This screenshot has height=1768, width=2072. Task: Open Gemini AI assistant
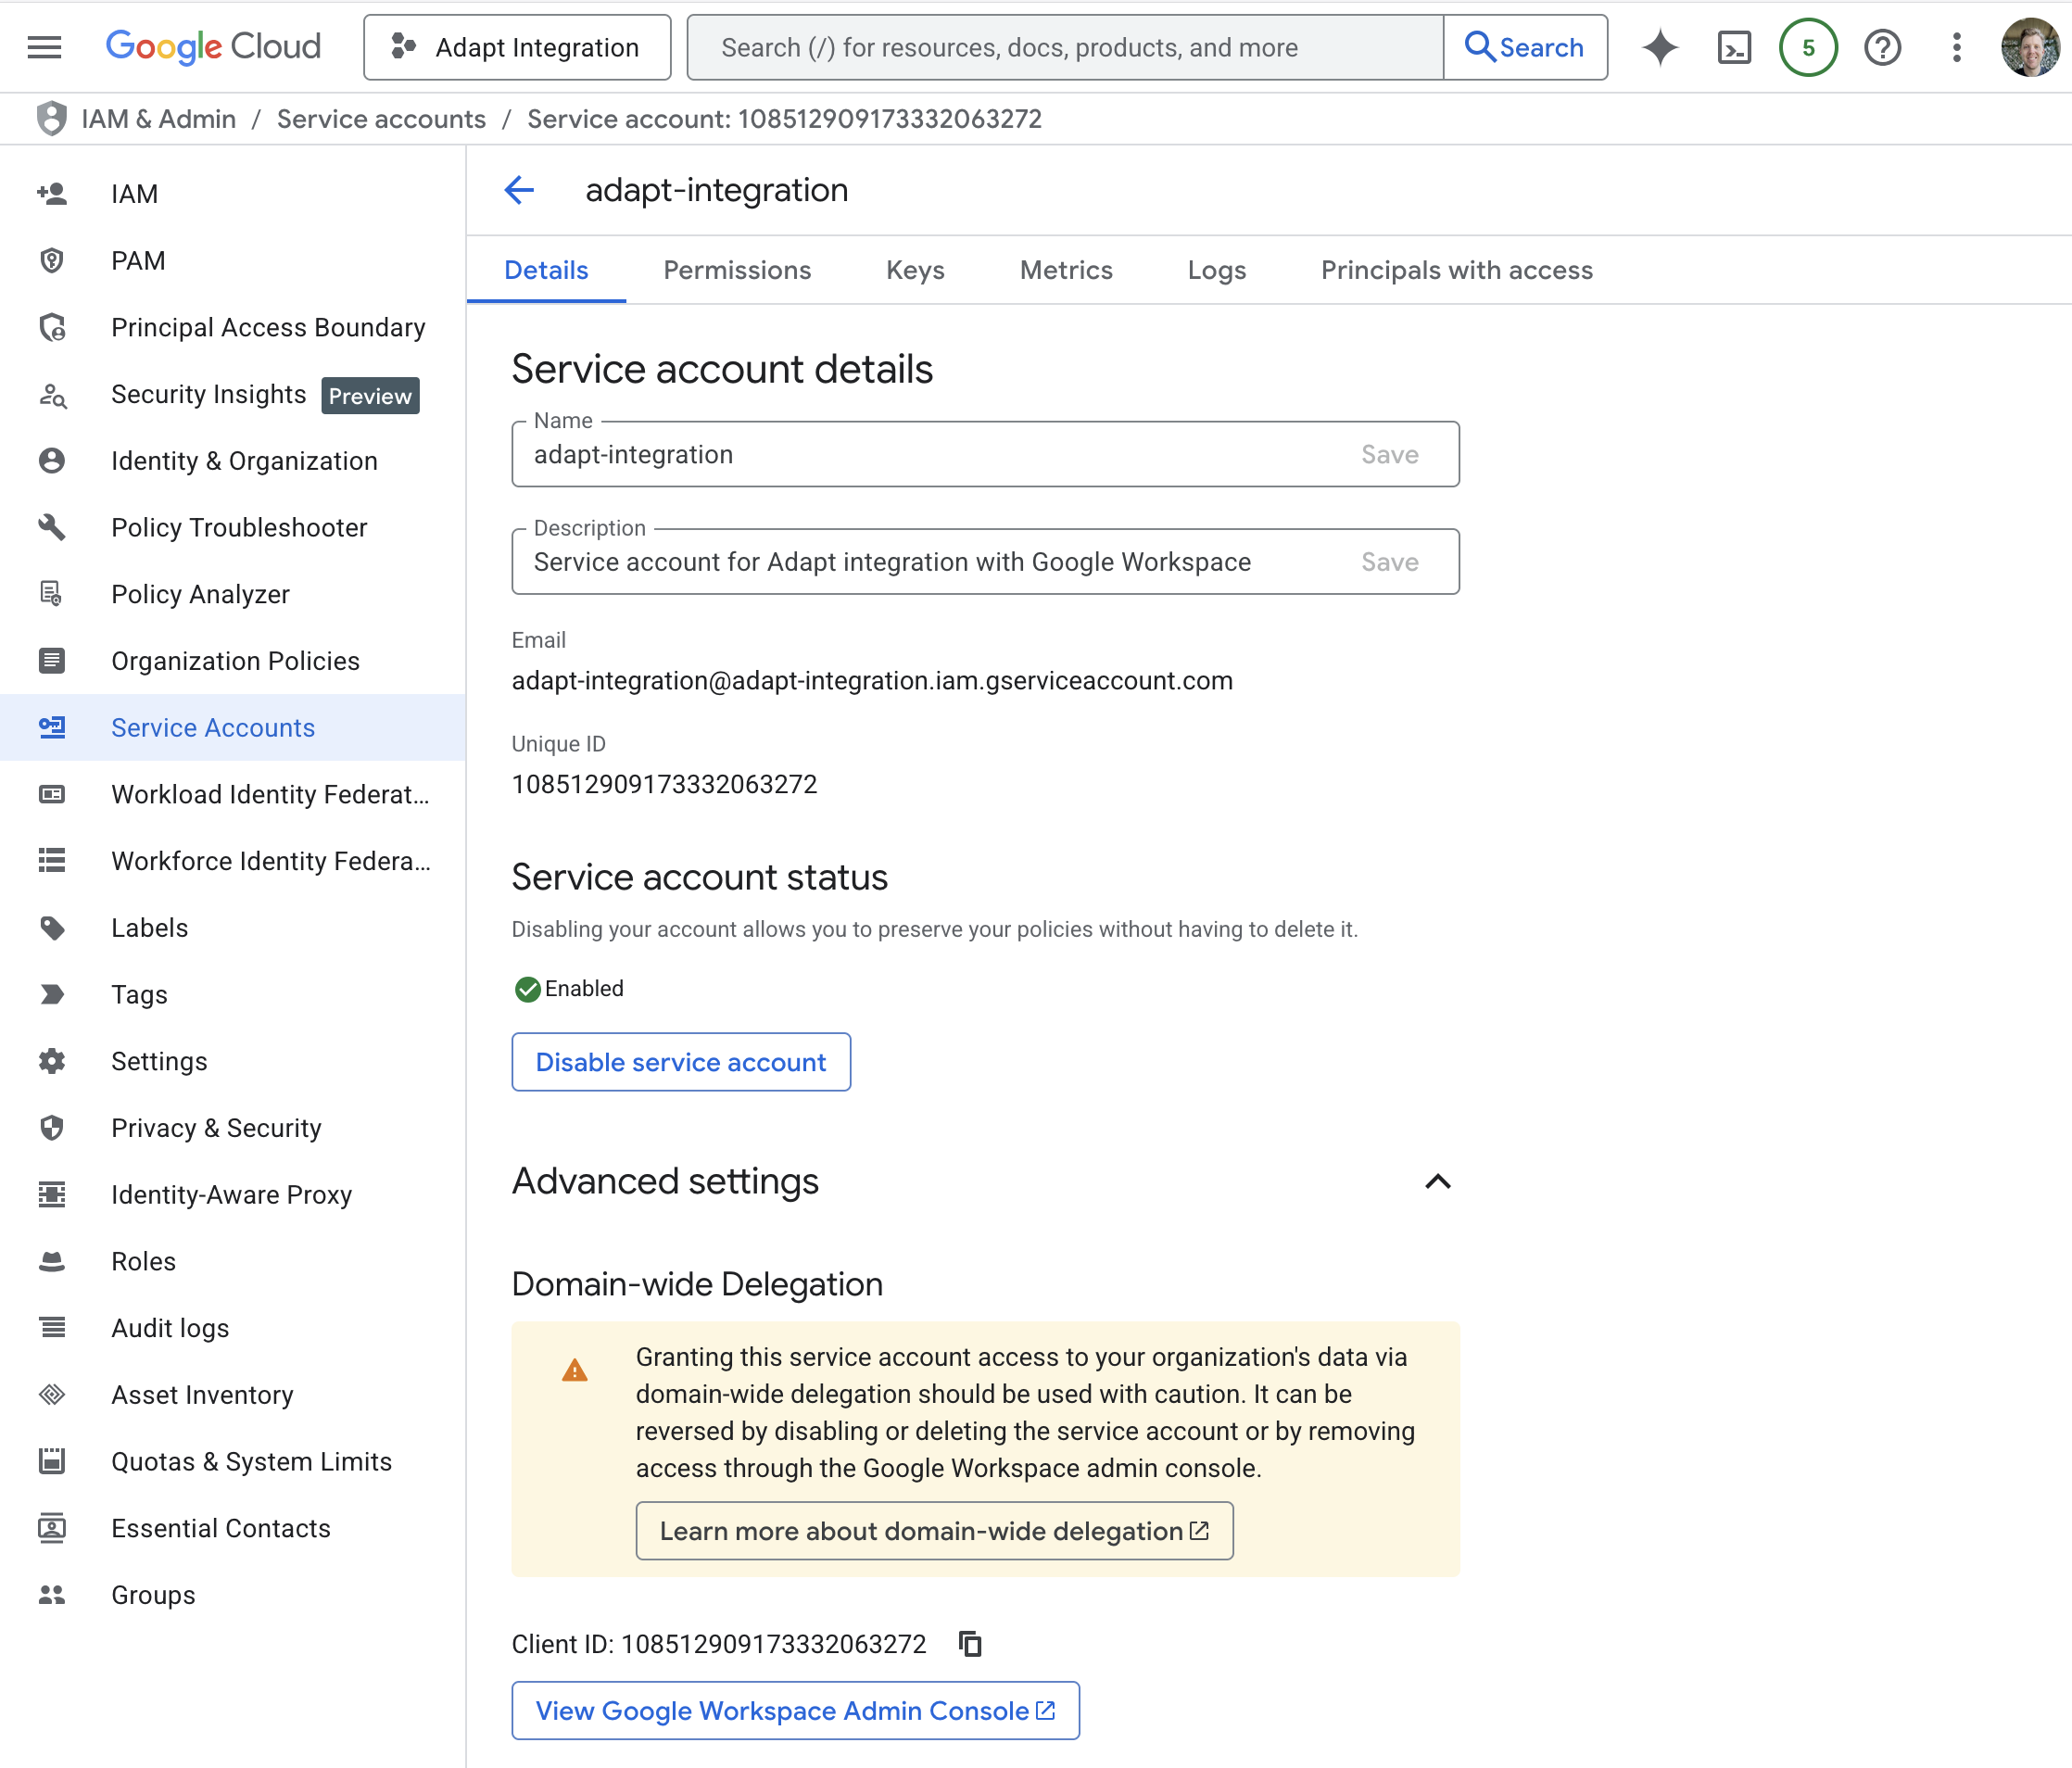click(x=1659, y=47)
